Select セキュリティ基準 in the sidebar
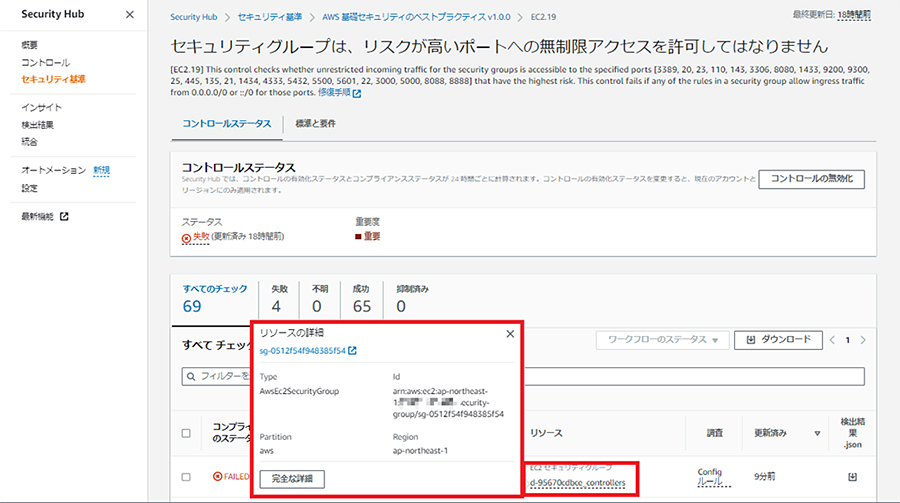This screenshot has width=900, height=503. [x=53, y=79]
